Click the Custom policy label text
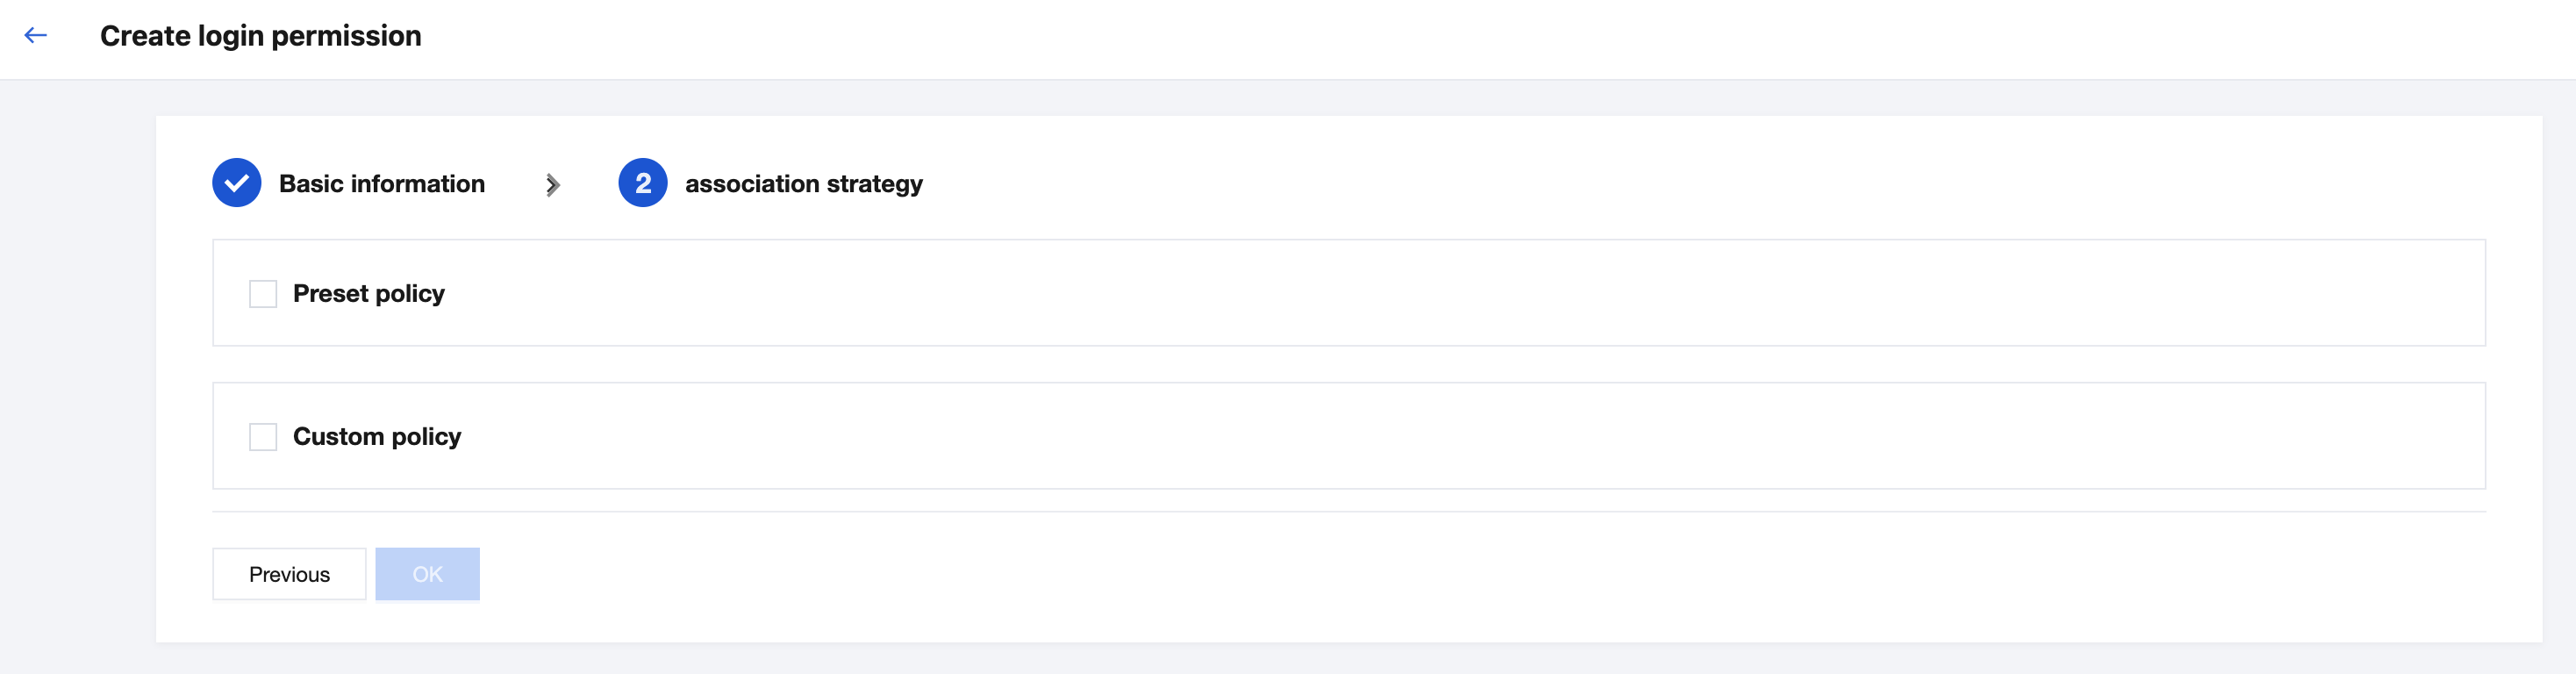This screenshot has height=674, width=2576. [377, 437]
